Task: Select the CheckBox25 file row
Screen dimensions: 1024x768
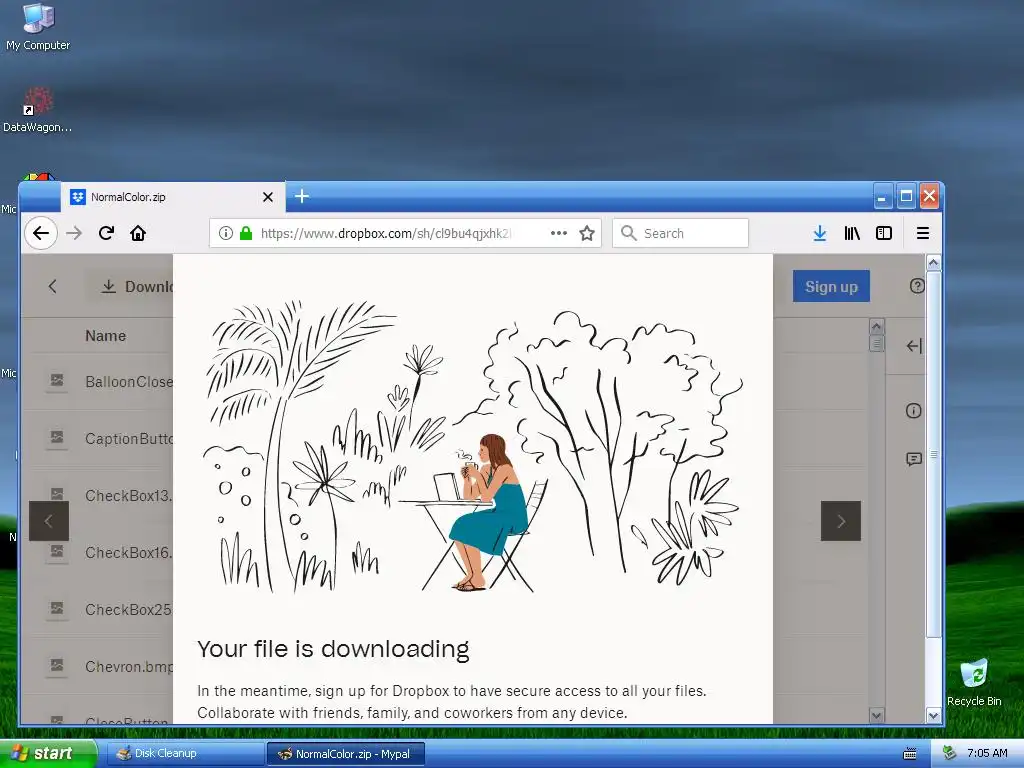Action: pyautogui.click(x=101, y=609)
